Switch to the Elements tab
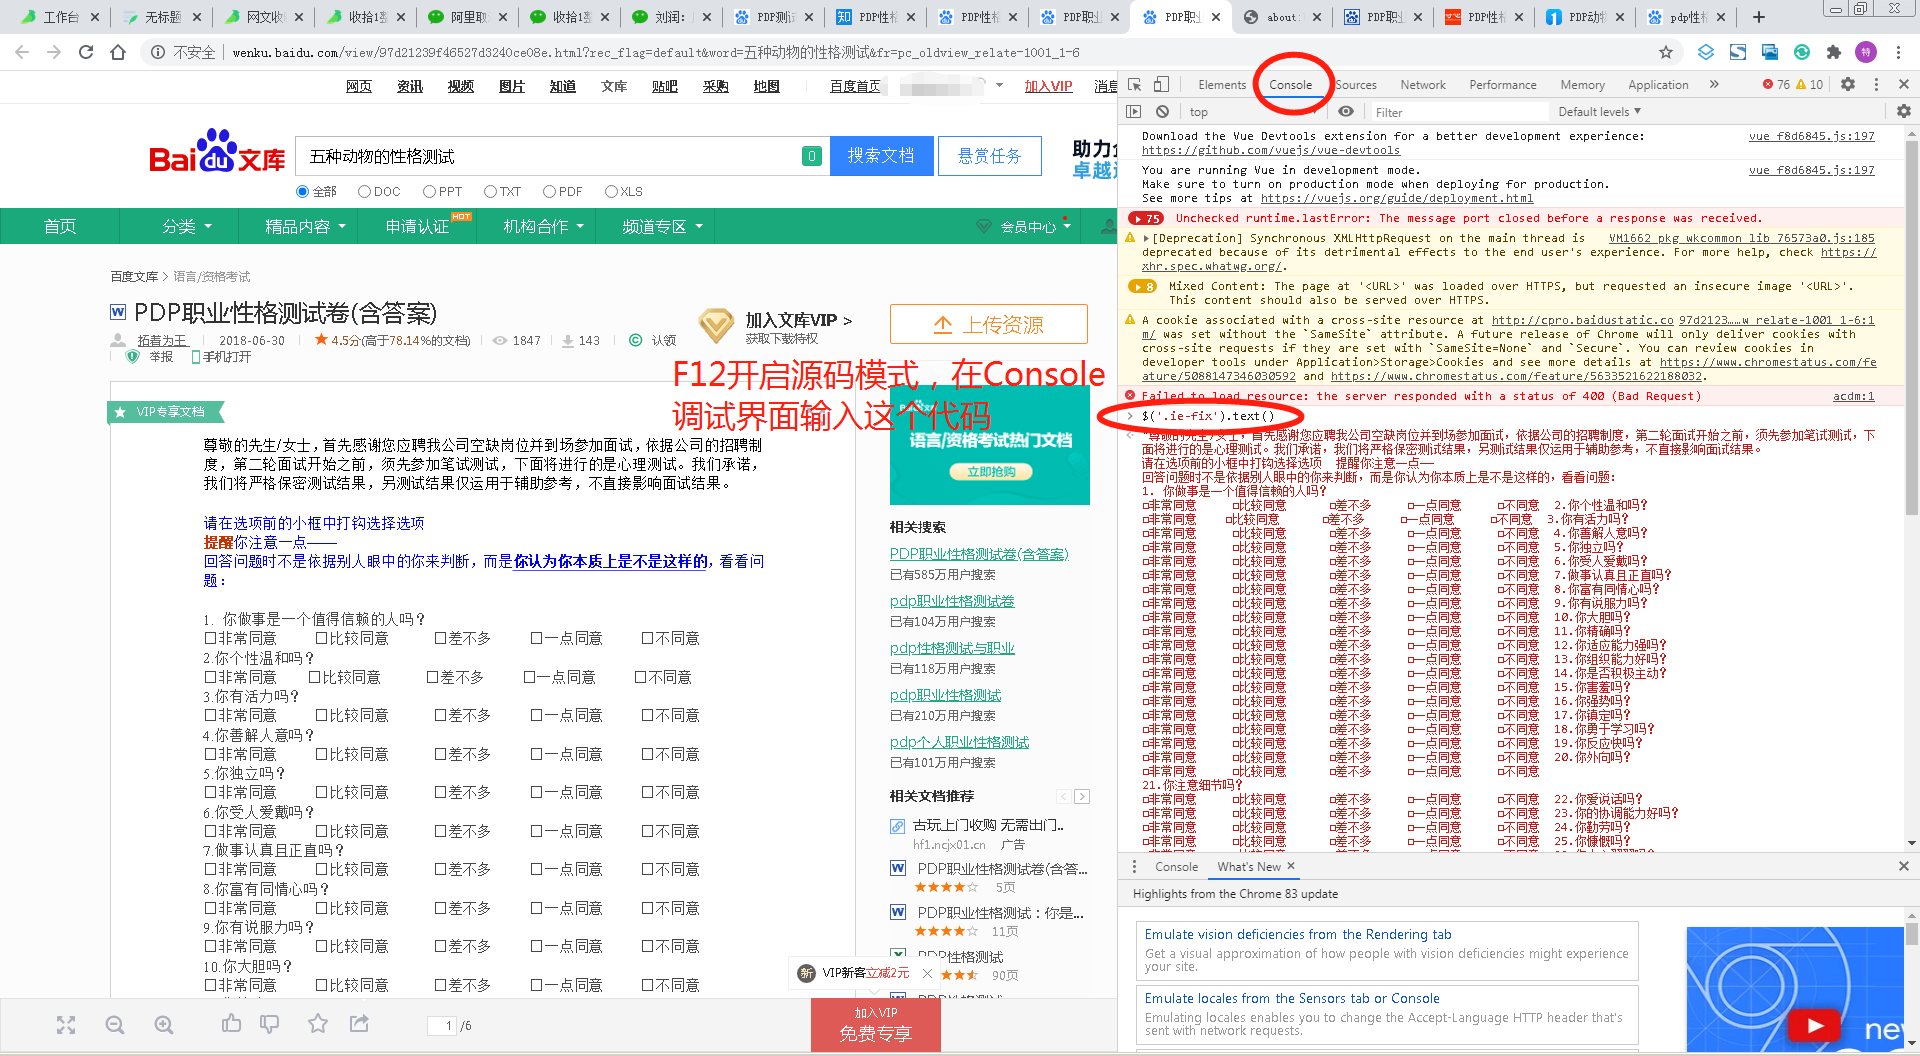Screen dimensions: 1920x1056 pos(1222,85)
